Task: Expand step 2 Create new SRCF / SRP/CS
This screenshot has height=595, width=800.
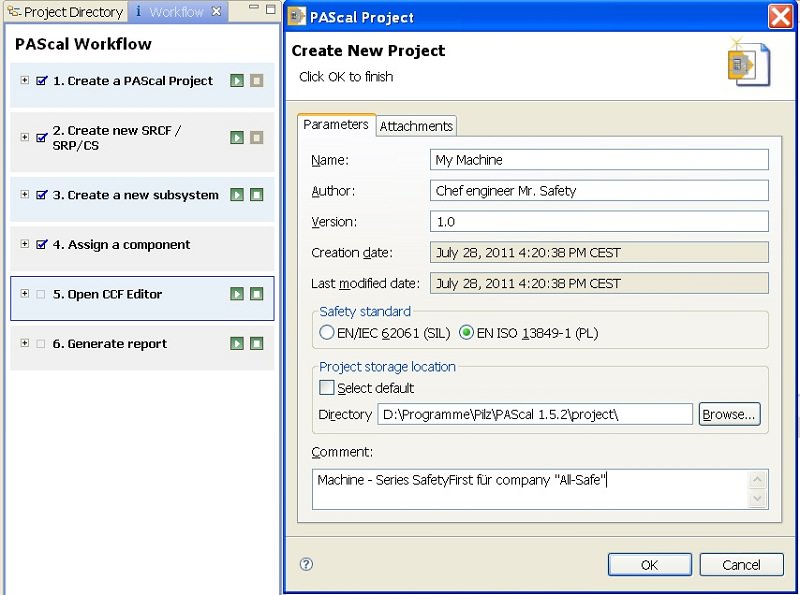Action: [x=24, y=137]
